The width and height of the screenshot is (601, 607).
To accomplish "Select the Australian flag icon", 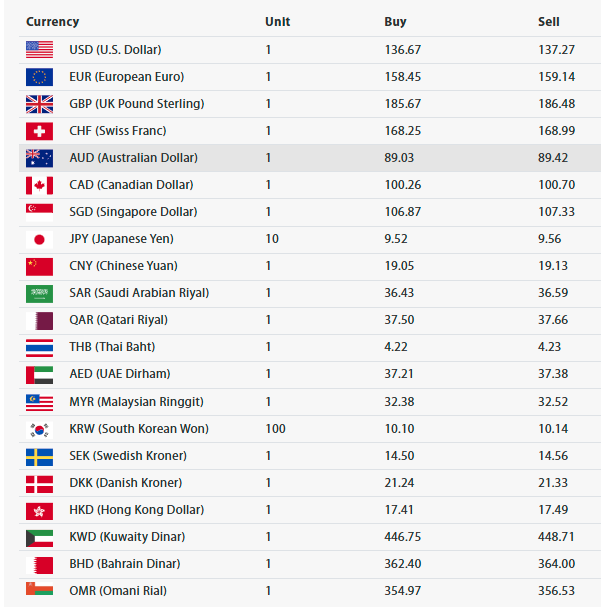I will 39,158.
